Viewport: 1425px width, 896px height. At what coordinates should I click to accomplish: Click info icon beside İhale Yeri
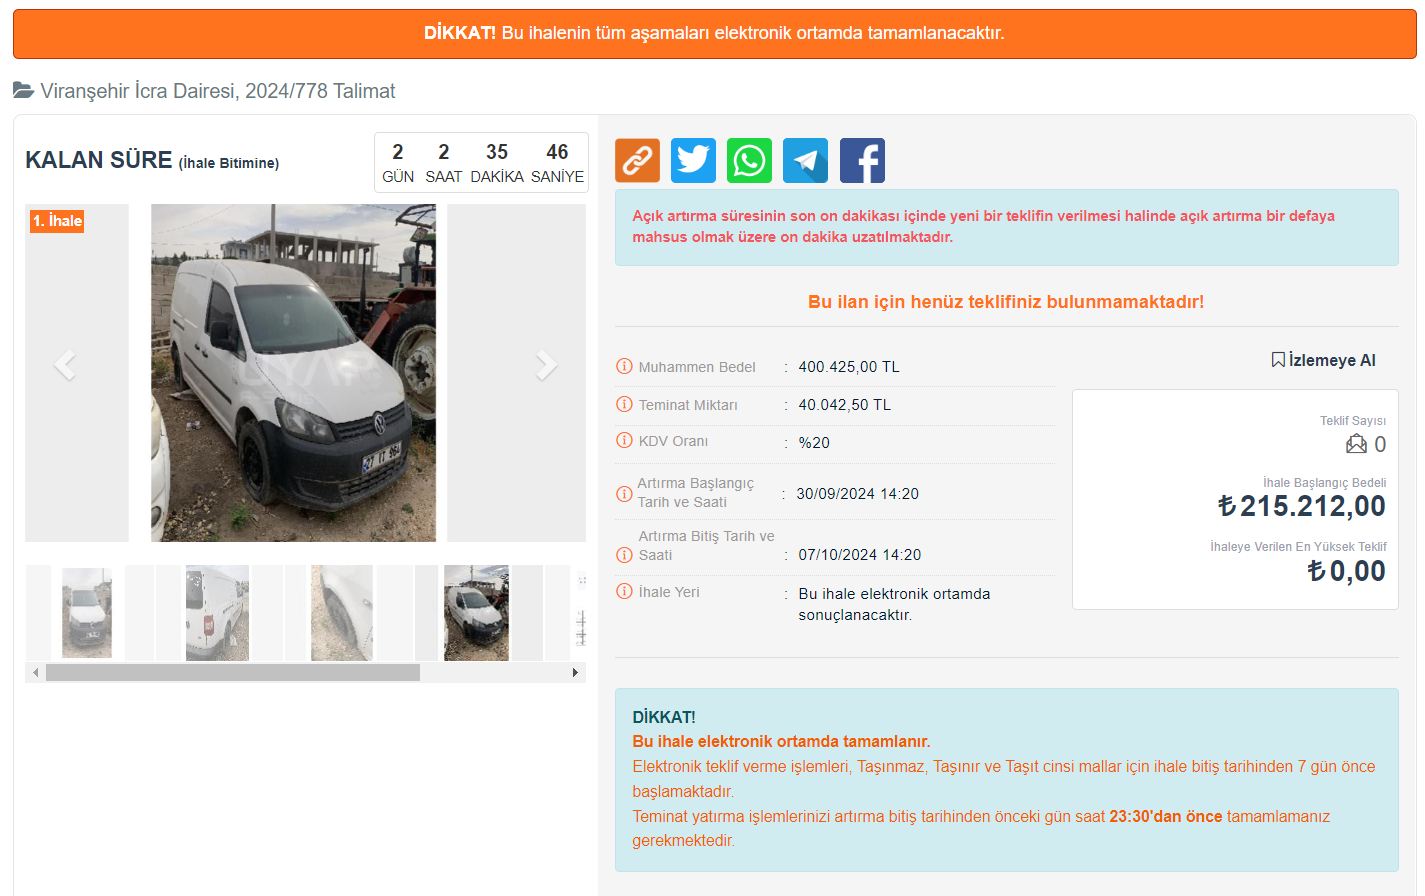click(624, 592)
